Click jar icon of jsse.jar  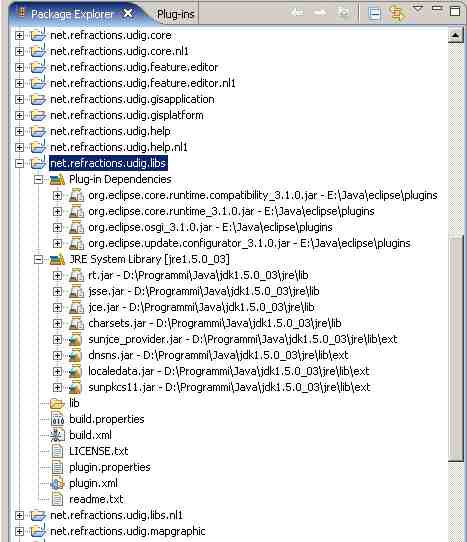point(76,291)
